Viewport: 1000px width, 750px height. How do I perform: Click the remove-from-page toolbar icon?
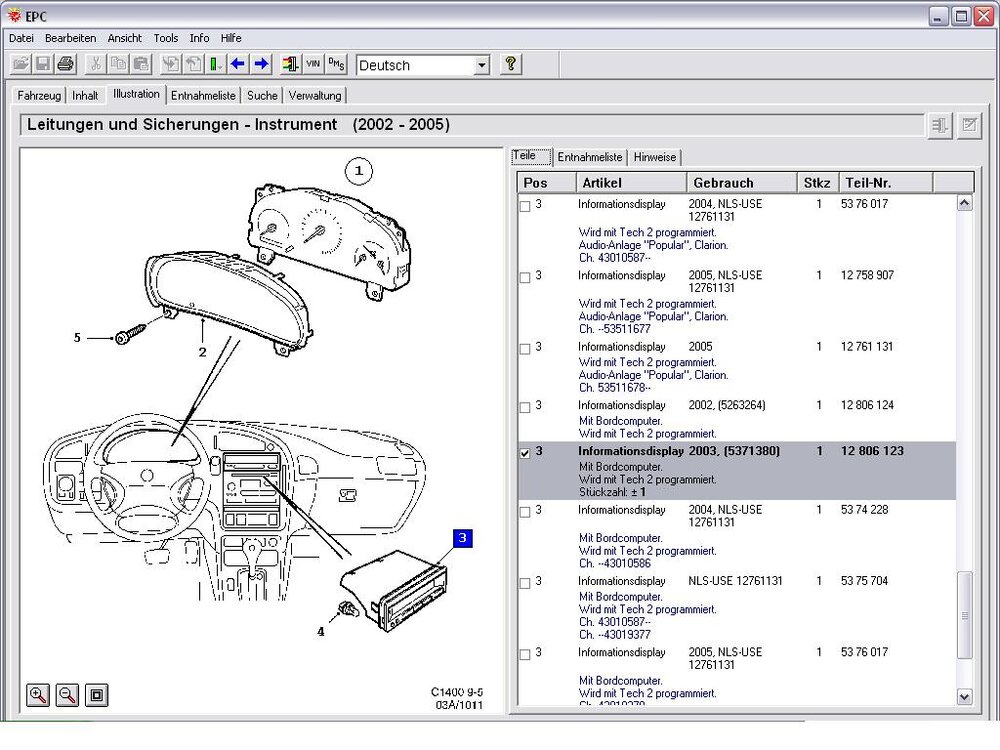pyautogui.click(x=193, y=64)
